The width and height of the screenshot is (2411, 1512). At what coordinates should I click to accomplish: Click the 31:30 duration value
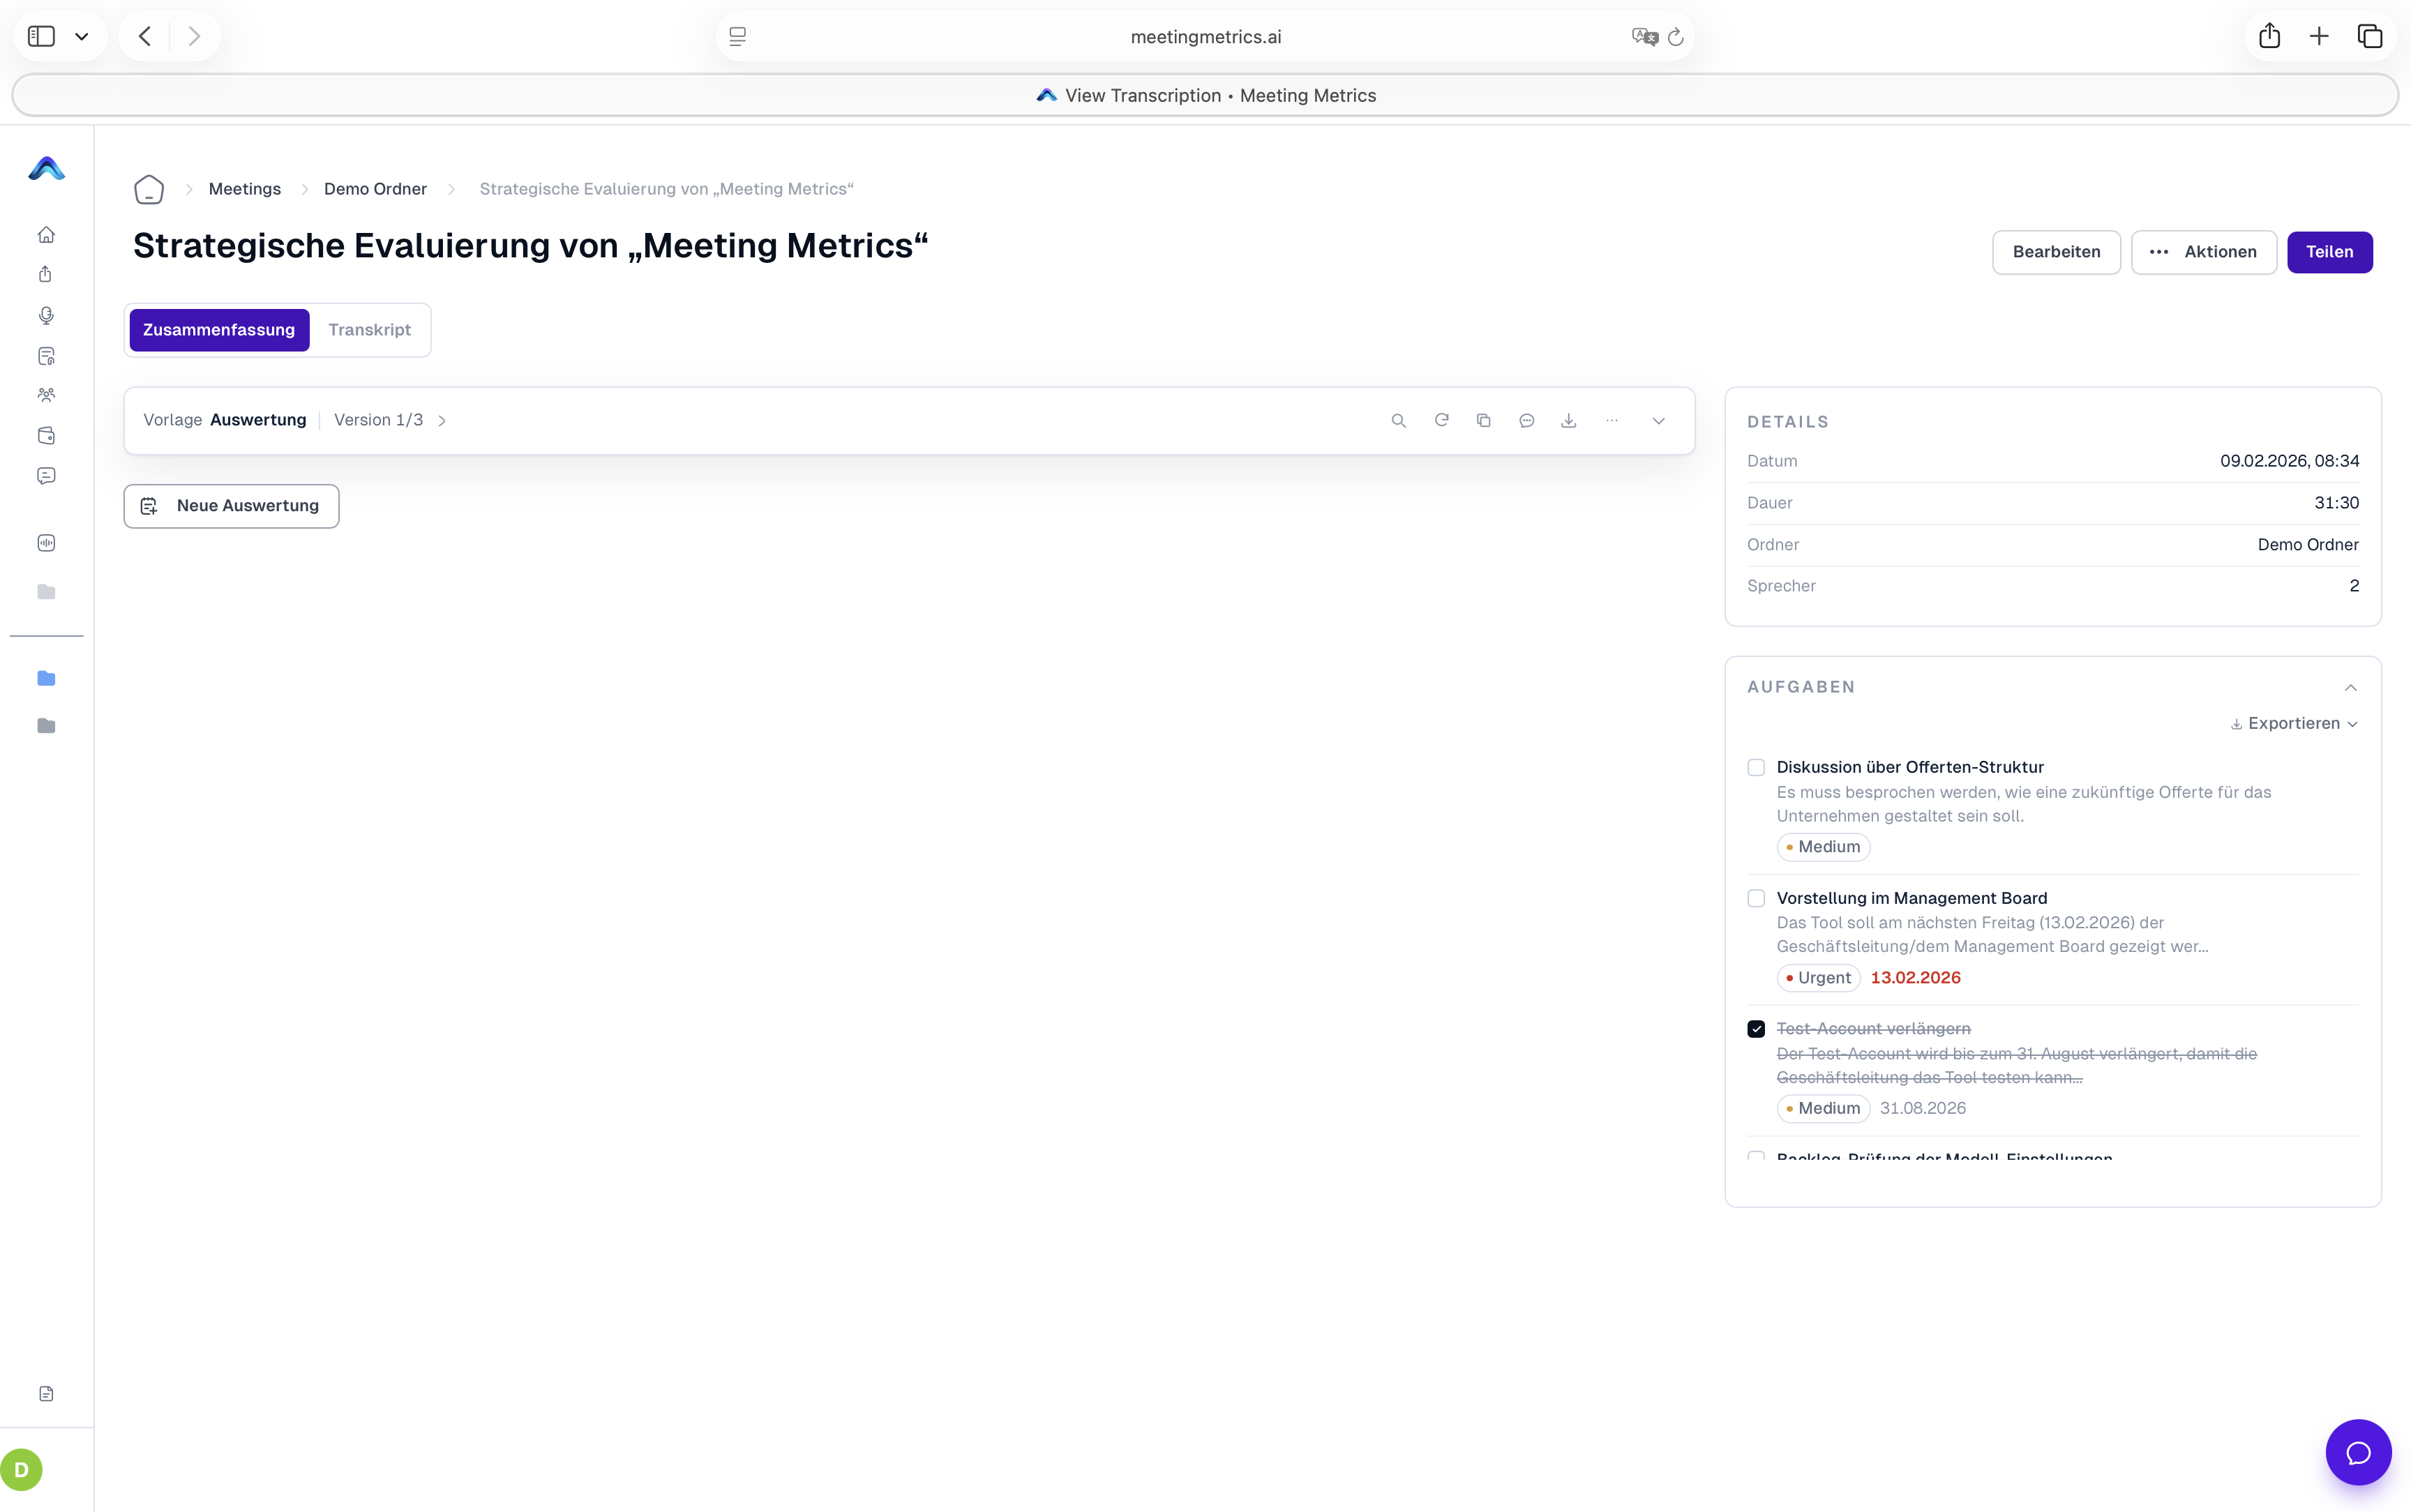pyautogui.click(x=2336, y=503)
